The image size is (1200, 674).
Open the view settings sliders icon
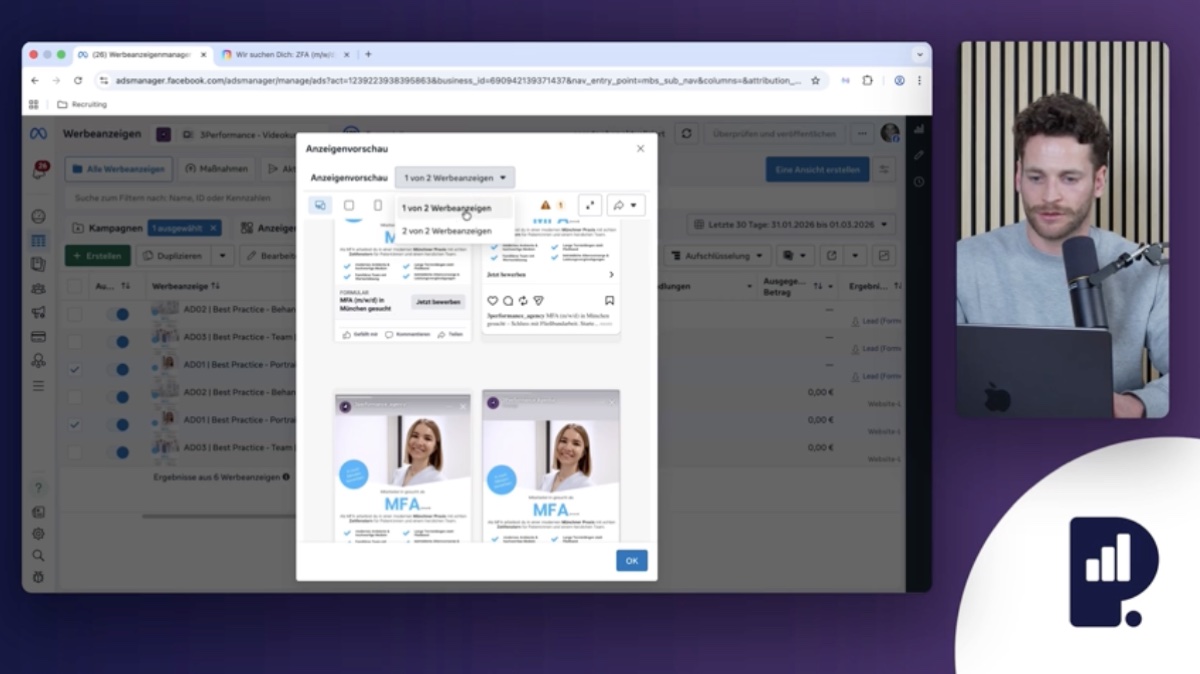coord(884,170)
